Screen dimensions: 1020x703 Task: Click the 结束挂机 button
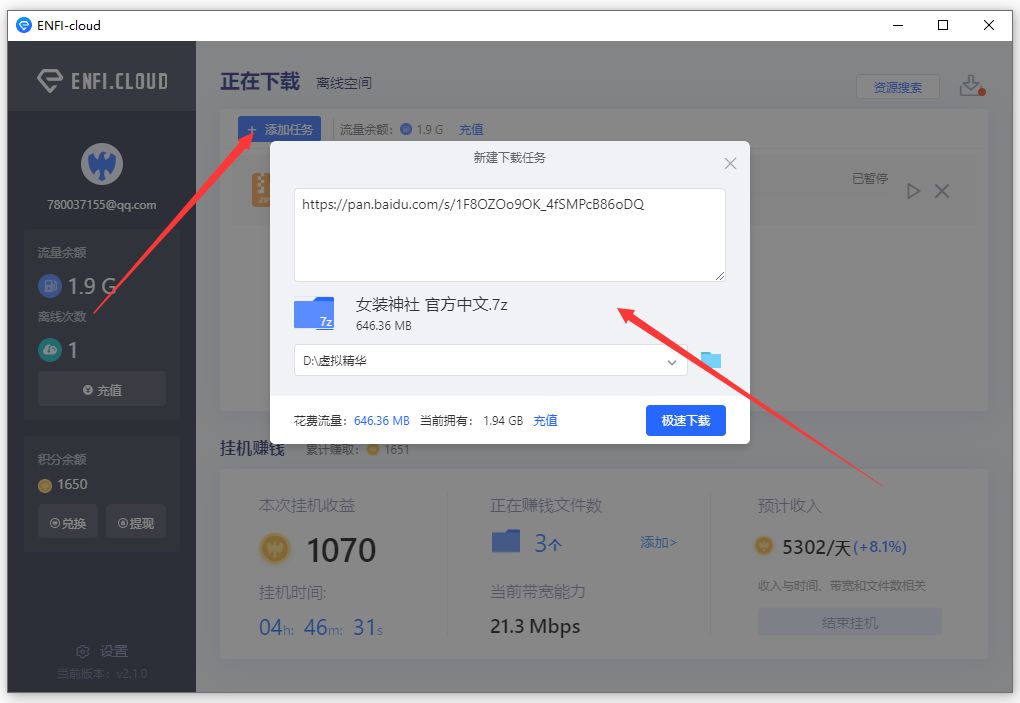coord(850,622)
